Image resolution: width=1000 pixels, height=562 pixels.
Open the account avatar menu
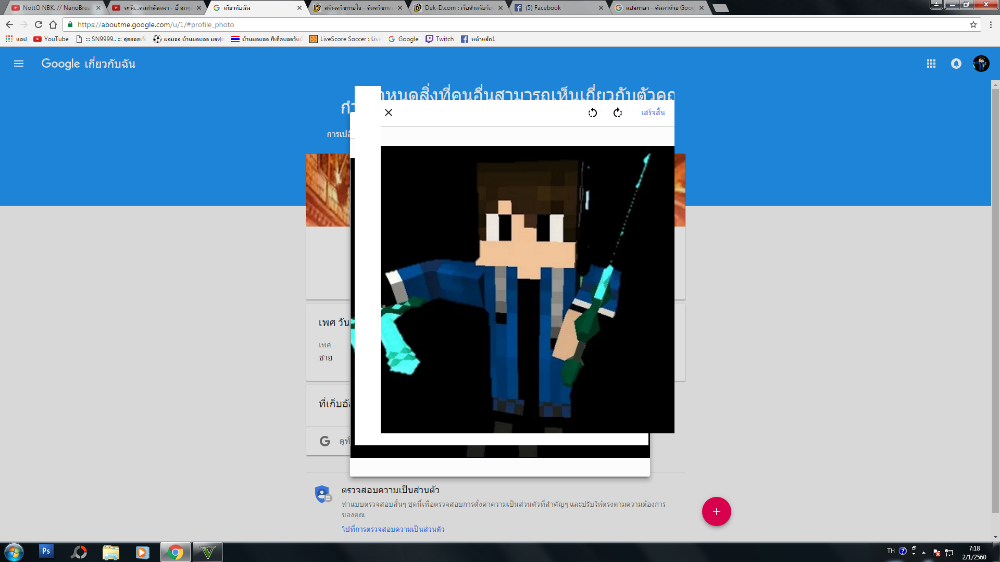pos(981,64)
